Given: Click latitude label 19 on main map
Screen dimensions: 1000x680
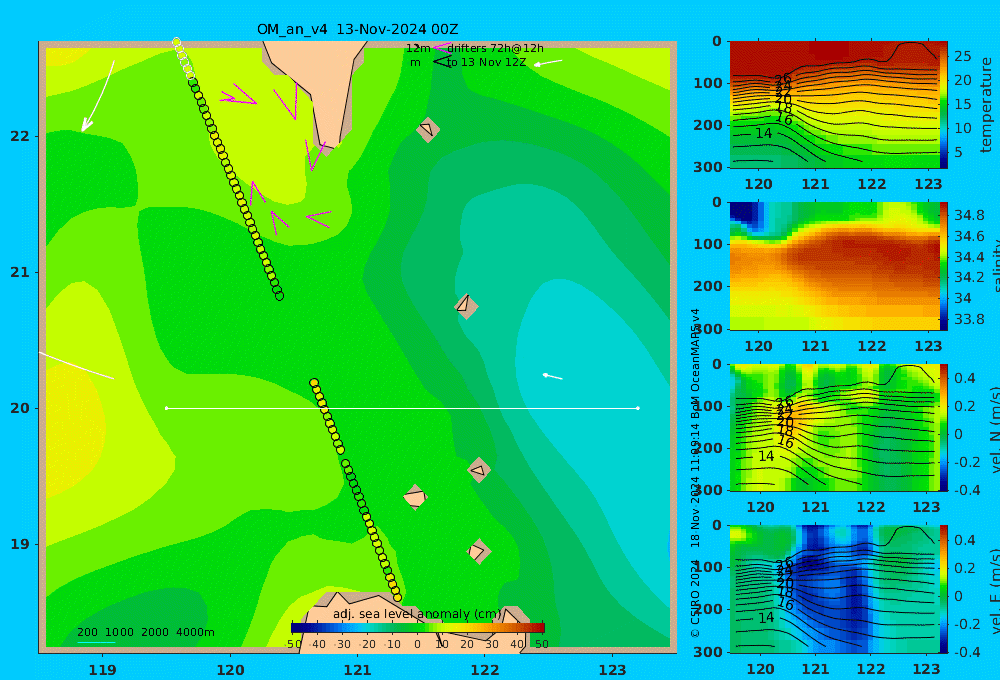Looking at the screenshot, I should coord(20,544).
